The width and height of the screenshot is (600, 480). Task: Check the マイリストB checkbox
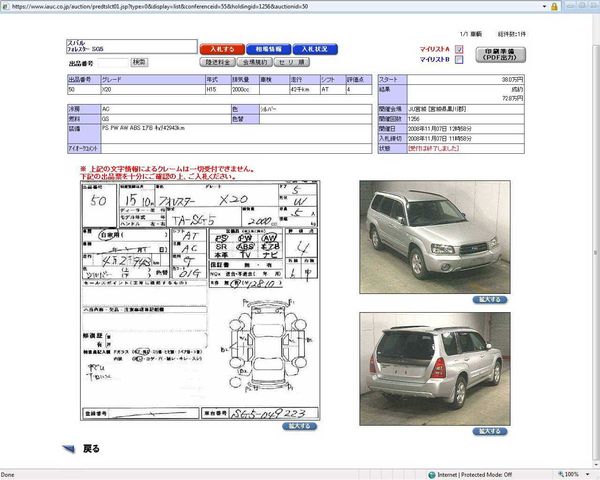(x=459, y=59)
